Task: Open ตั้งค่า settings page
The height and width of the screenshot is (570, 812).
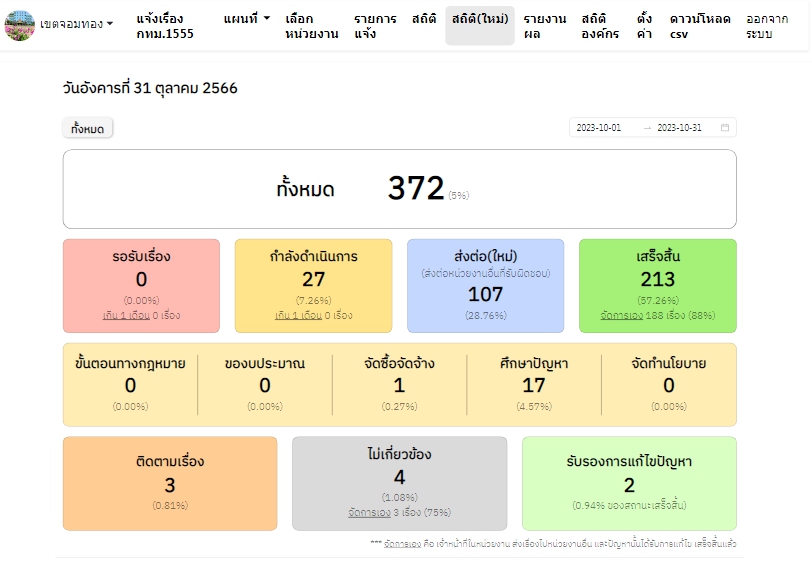Action: coord(645,26)
